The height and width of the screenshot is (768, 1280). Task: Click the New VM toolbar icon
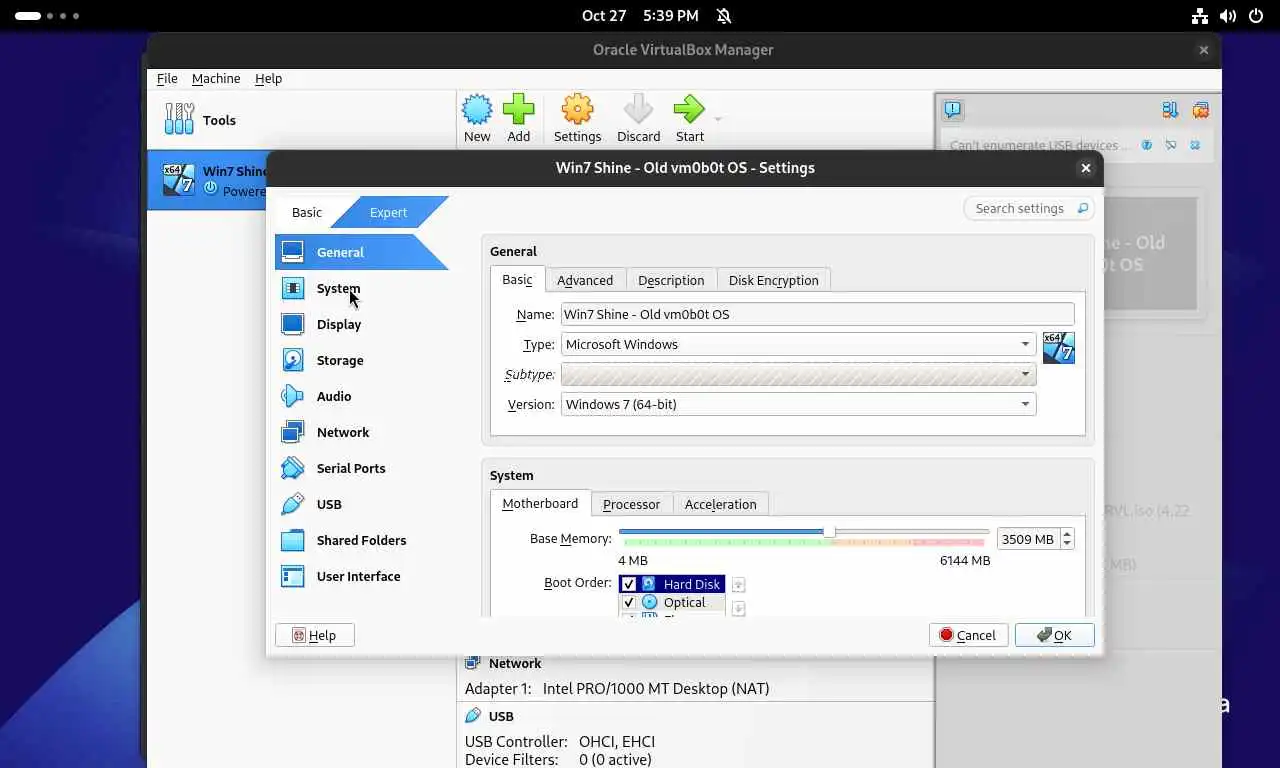tap(477, 110)
